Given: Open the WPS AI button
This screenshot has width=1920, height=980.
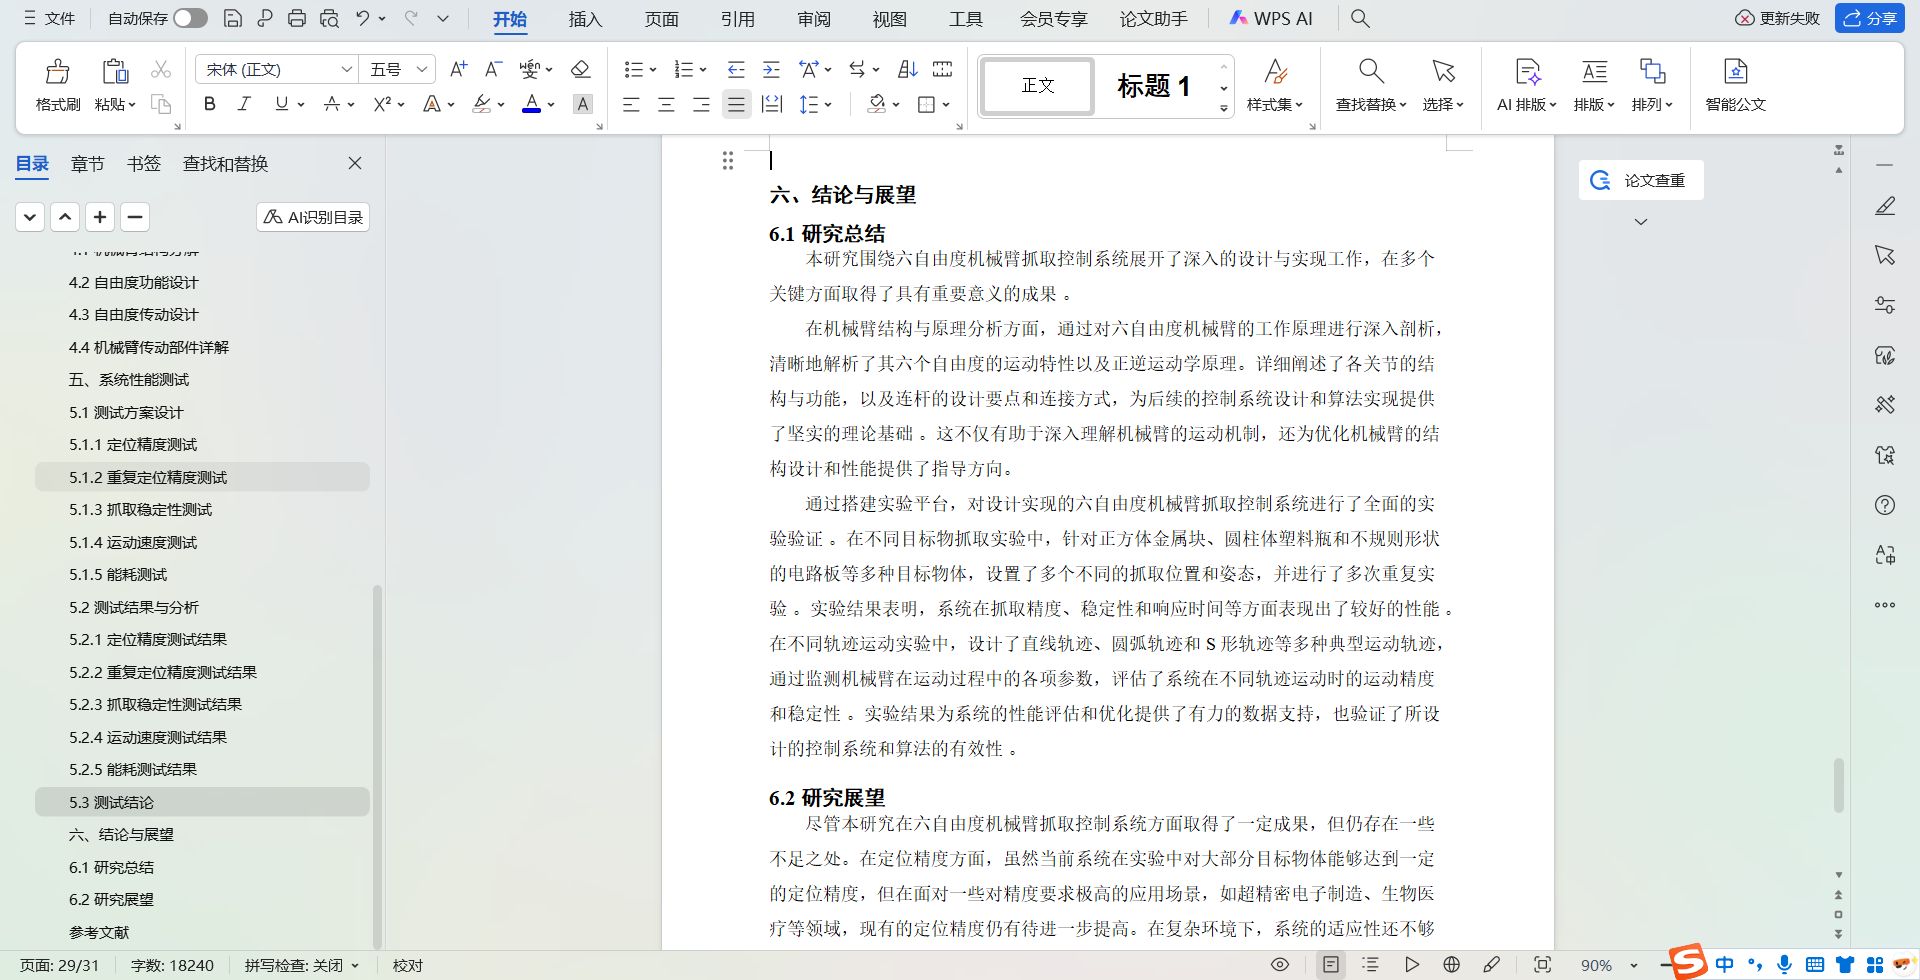Looking at the screenshot, I should pos(1271,18).
